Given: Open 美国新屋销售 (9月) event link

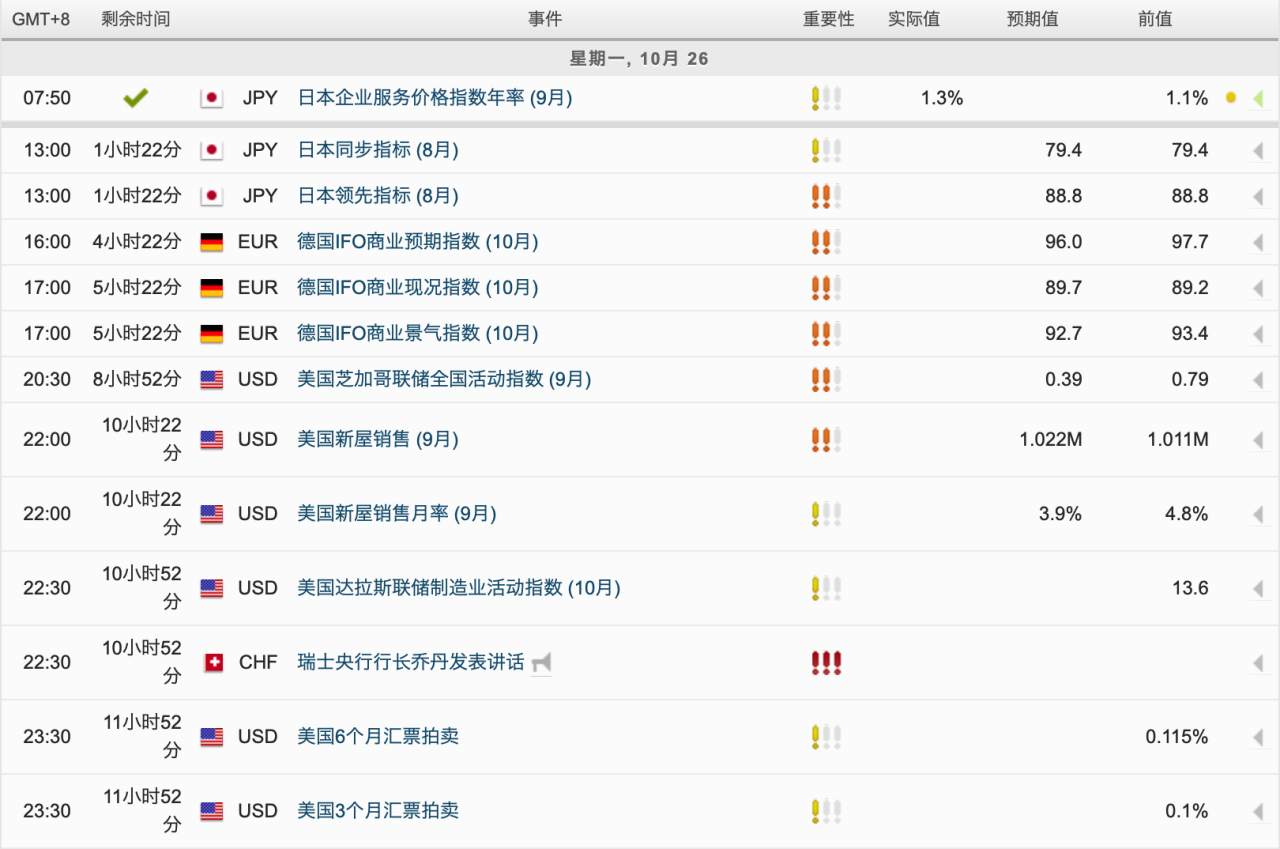Looking at the screenshot, I should point(378,439).
